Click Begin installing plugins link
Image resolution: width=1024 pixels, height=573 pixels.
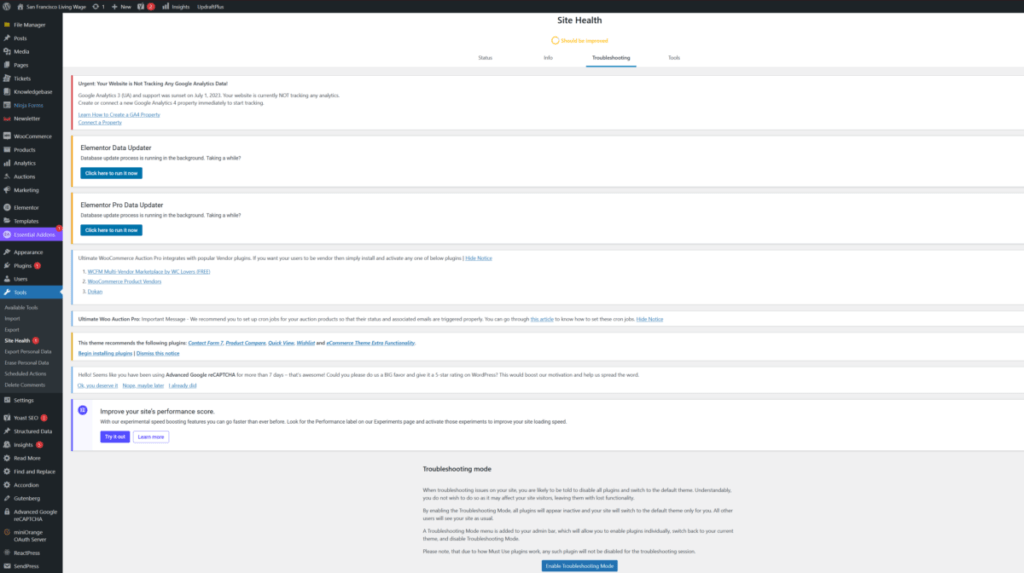coord(105,353)
